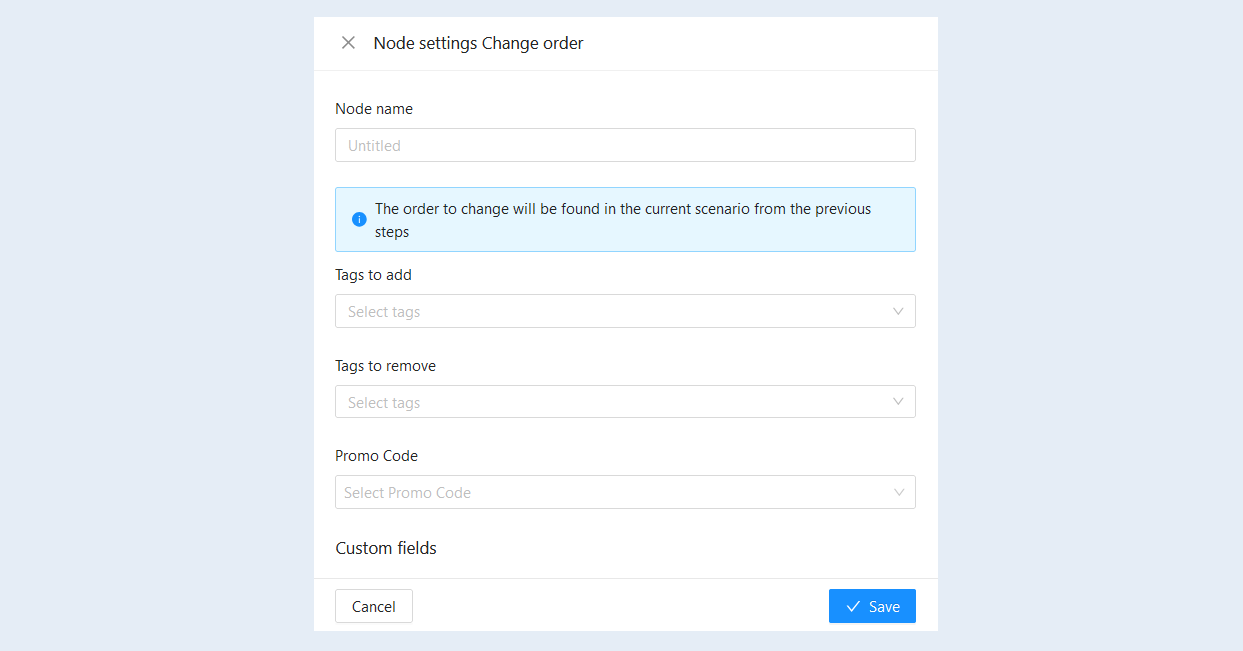Open the Tags to add select box
This screenshot has width=1243, height=651.
(x=625, y=311)
